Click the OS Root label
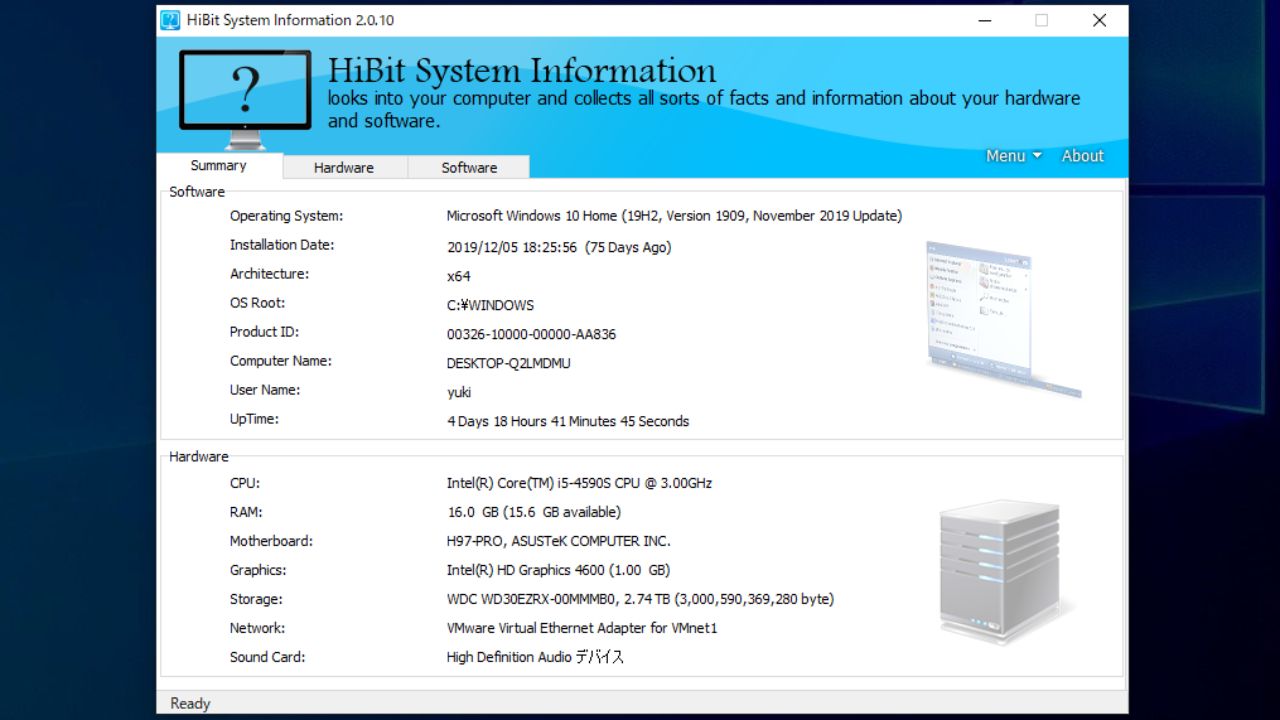This screenshot has width=1280, height=720. pyautogui.click(x=257, y=303)
